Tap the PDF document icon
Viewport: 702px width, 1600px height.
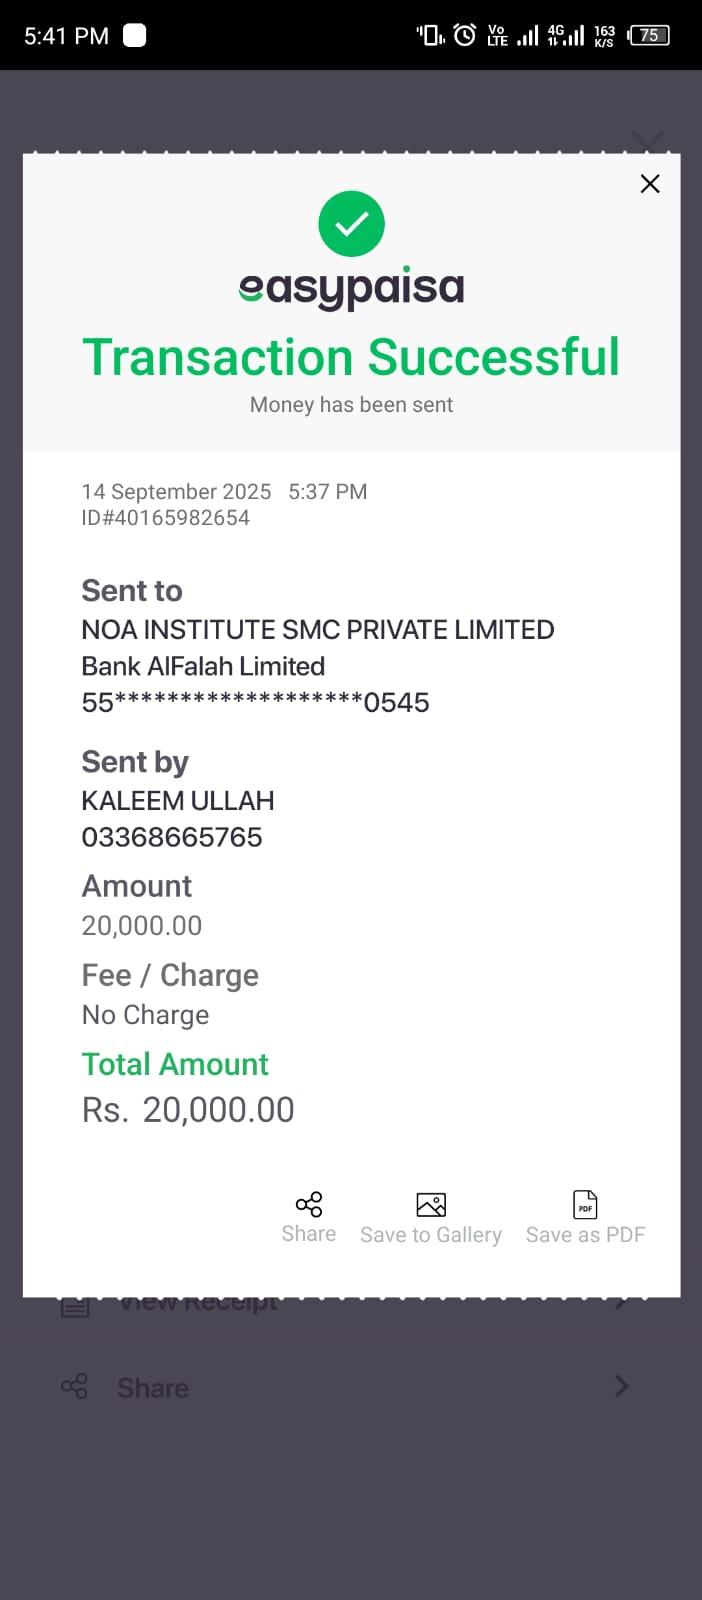pyautogui.click(x=585, y=1204)
